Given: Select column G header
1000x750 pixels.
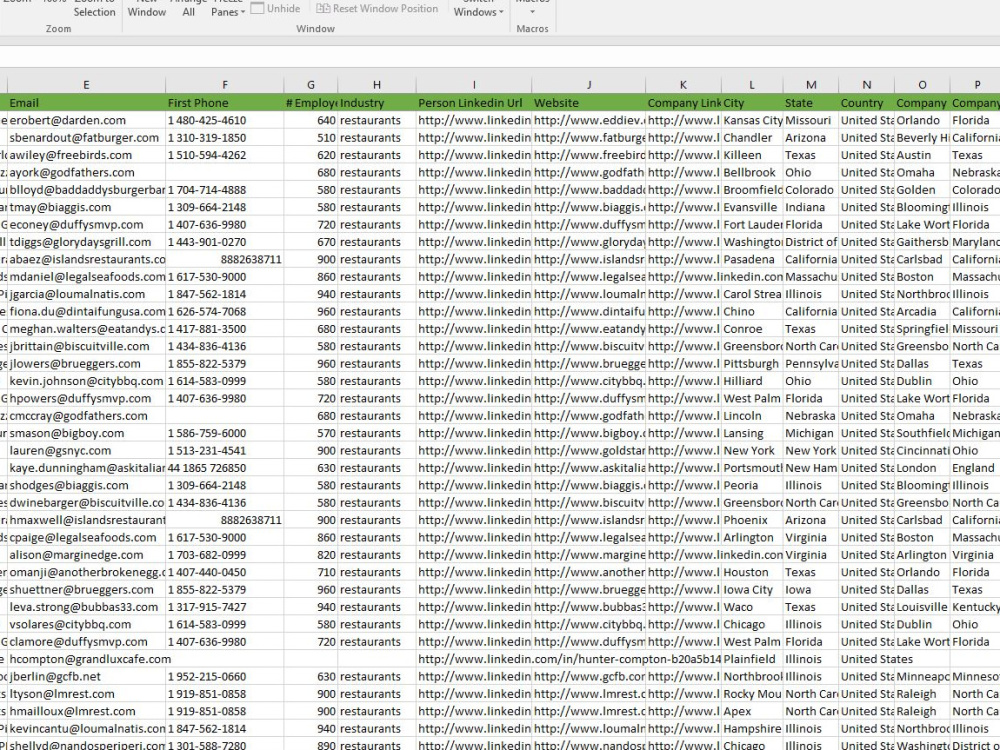Looking at the screenshot, I should (x=311, y=85).
